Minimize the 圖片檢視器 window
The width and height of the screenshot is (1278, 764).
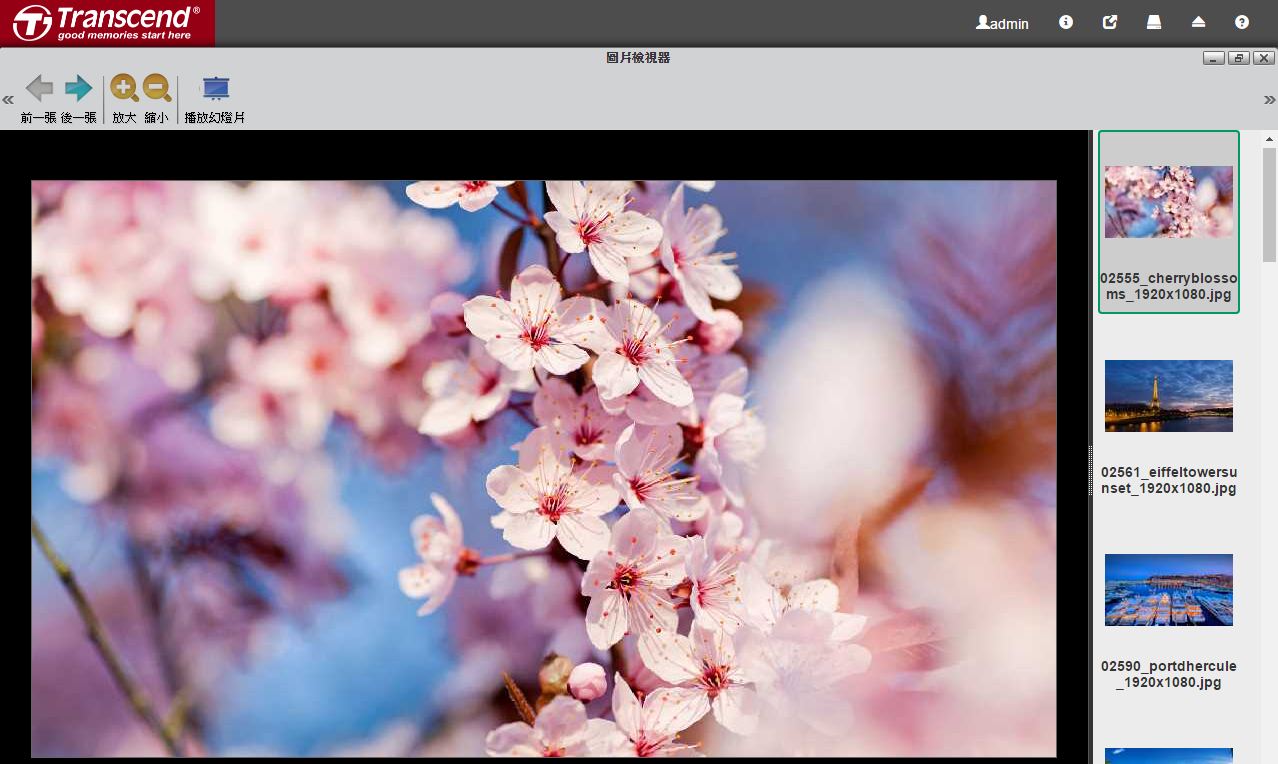(x=1215, y=58)
